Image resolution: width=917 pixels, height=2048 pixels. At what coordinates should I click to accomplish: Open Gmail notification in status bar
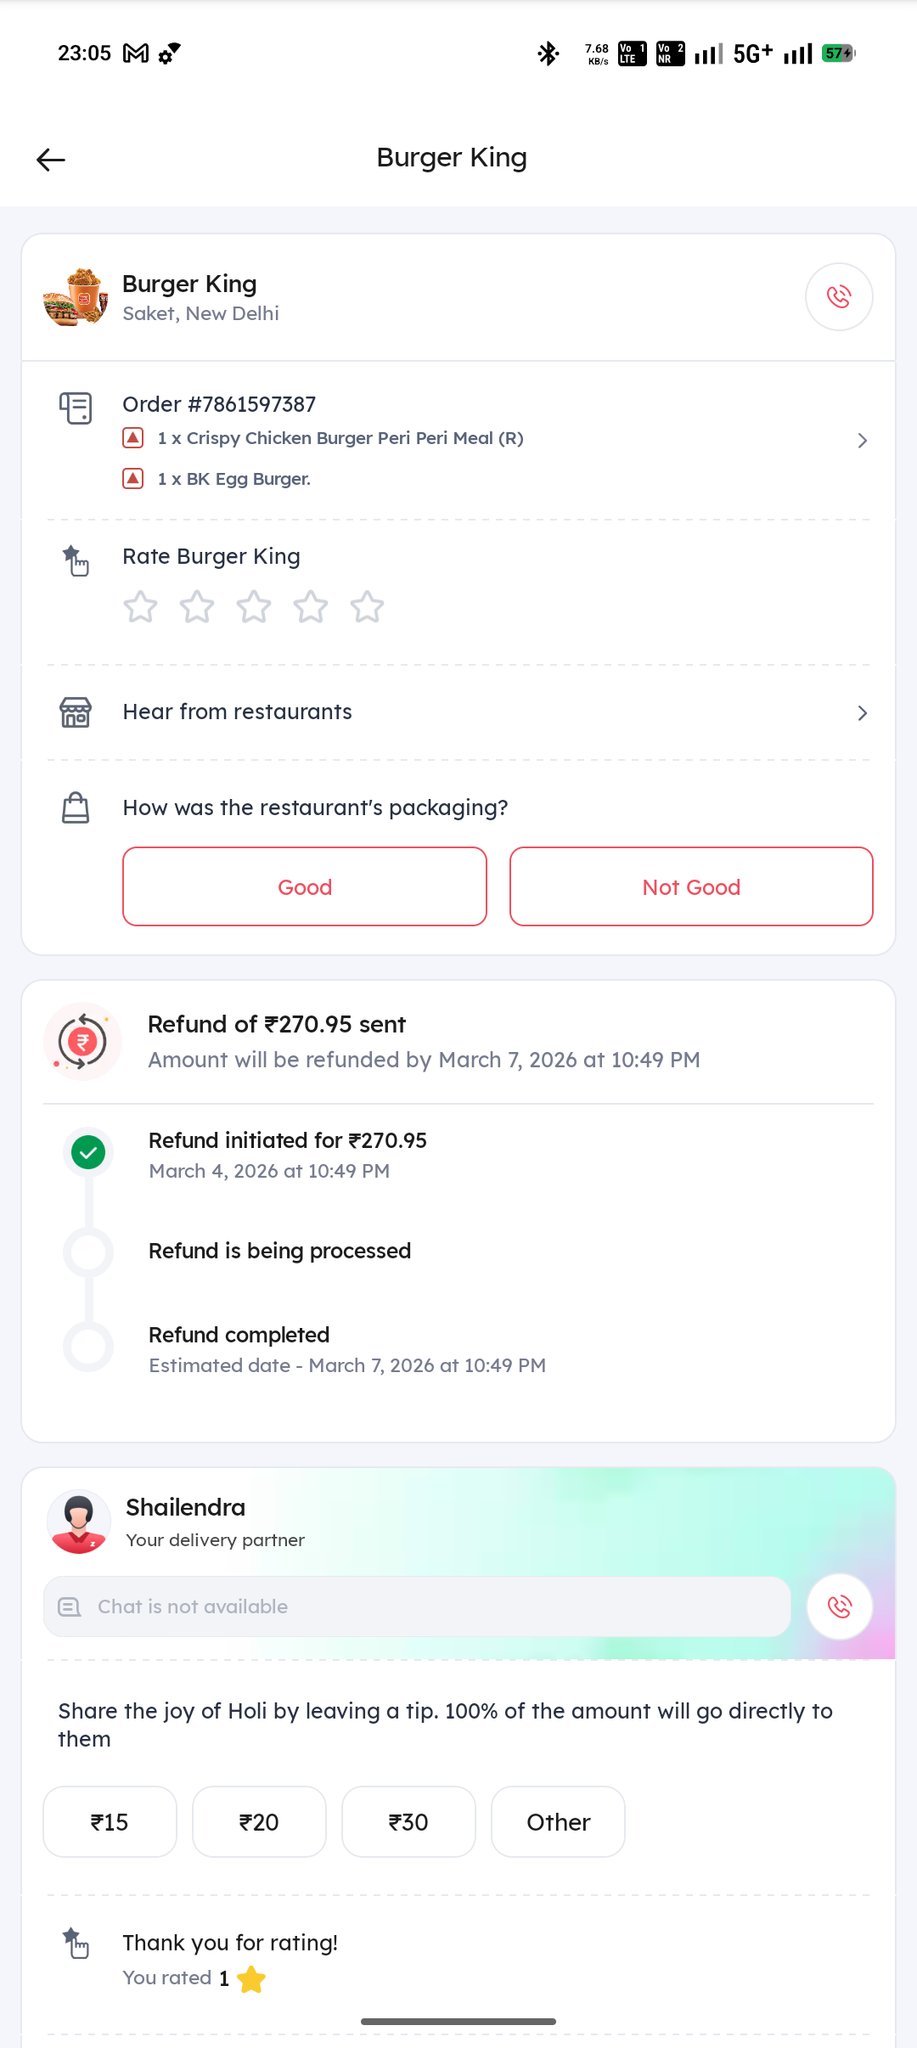[x=136, y=53]
